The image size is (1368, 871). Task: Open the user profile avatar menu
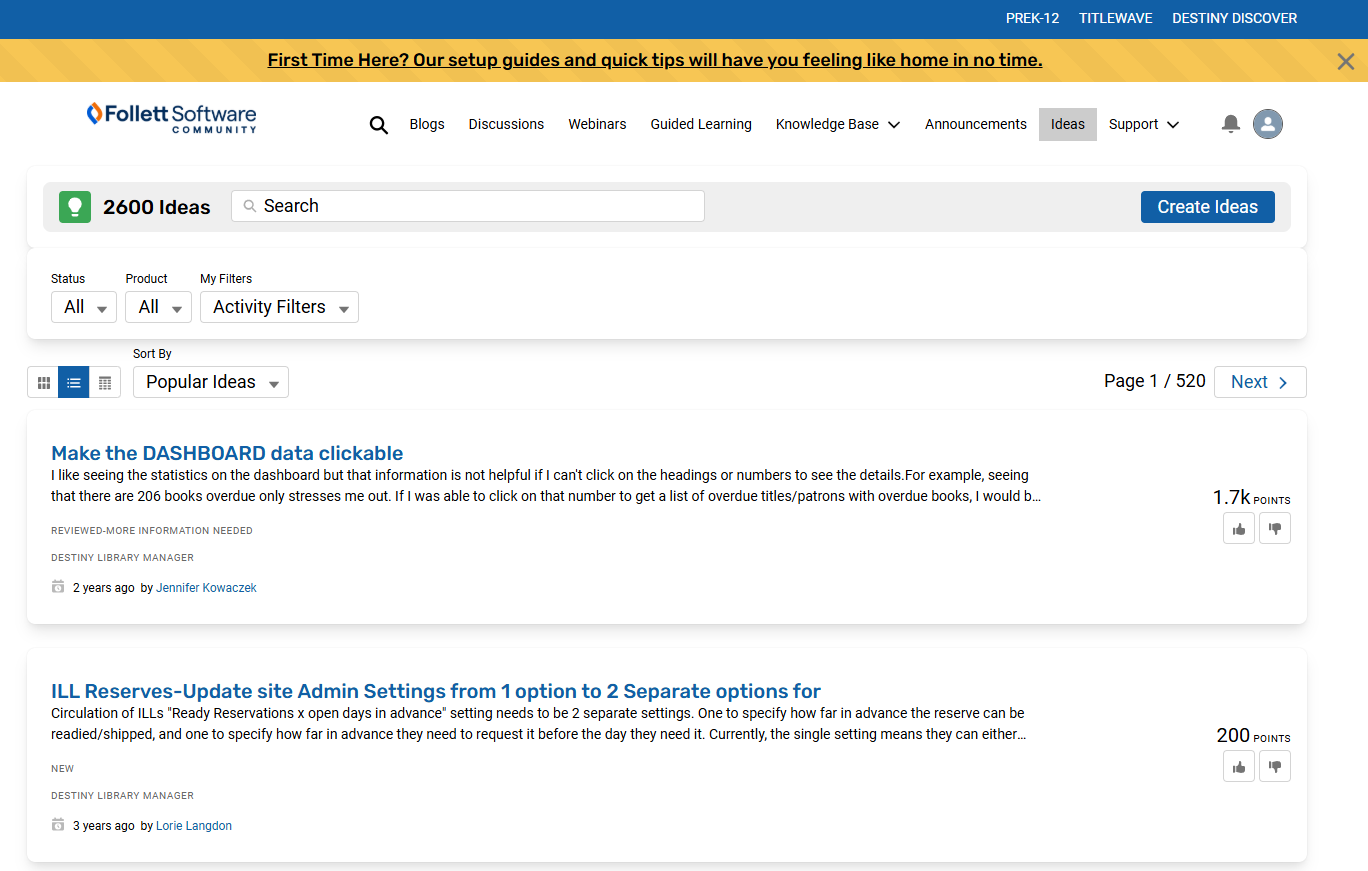coord(1267,124)
